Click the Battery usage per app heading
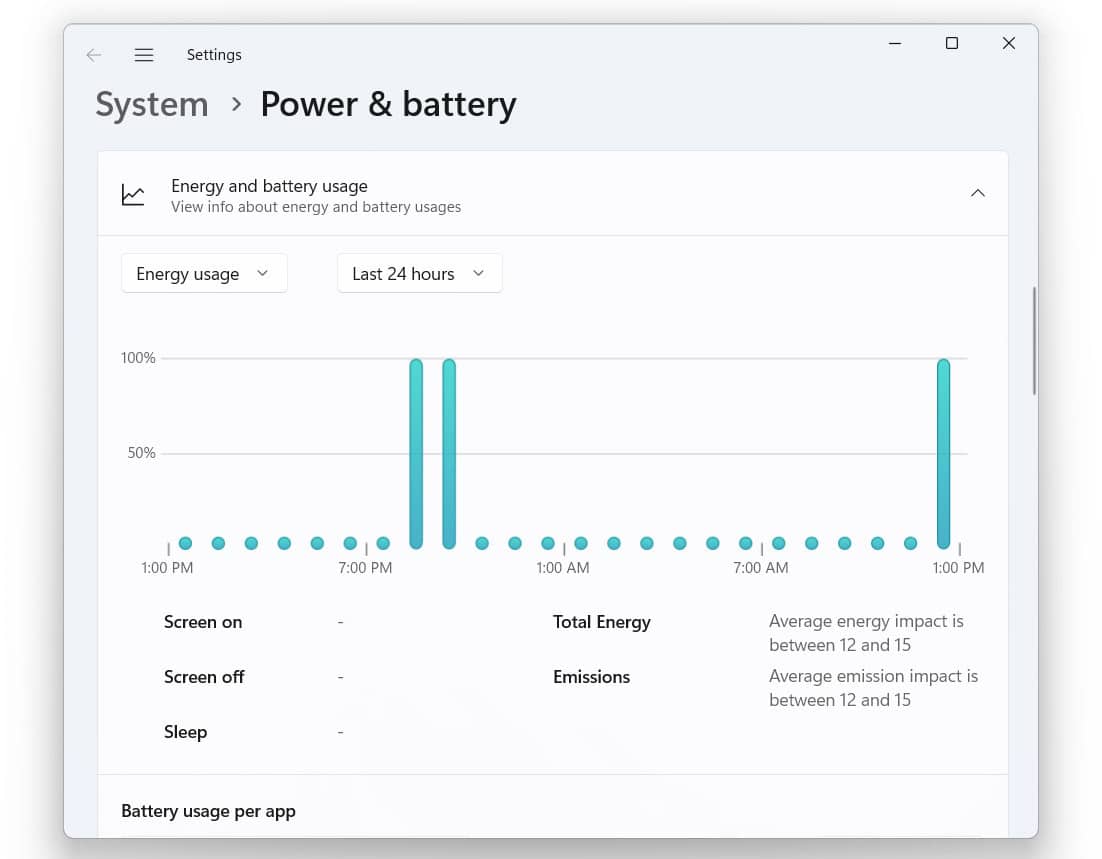 click(x=208, y=811)
